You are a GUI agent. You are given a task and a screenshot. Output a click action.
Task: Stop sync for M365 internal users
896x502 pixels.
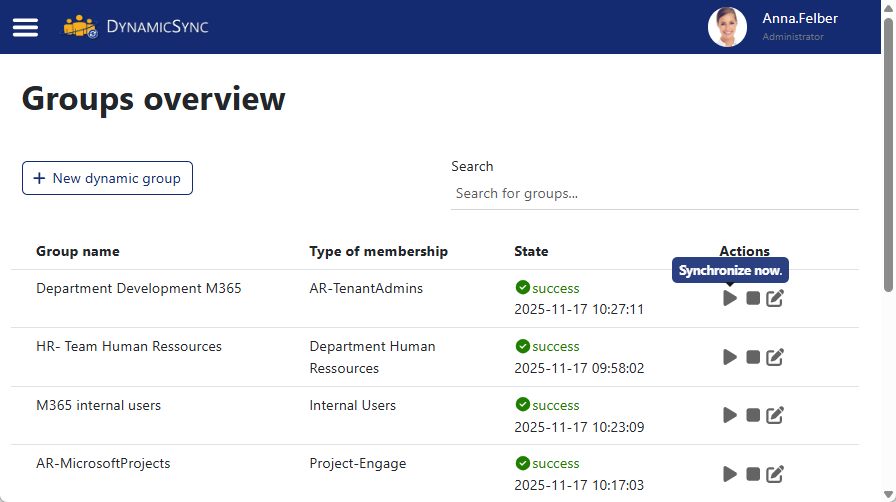pyautogui.click(x=753, y=415)
